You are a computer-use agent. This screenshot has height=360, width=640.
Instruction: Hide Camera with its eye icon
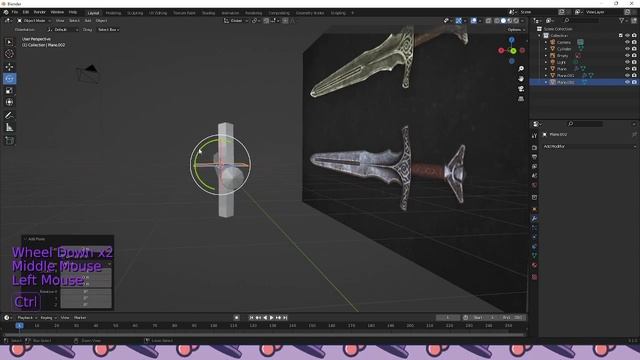click(x=627, y=42)
